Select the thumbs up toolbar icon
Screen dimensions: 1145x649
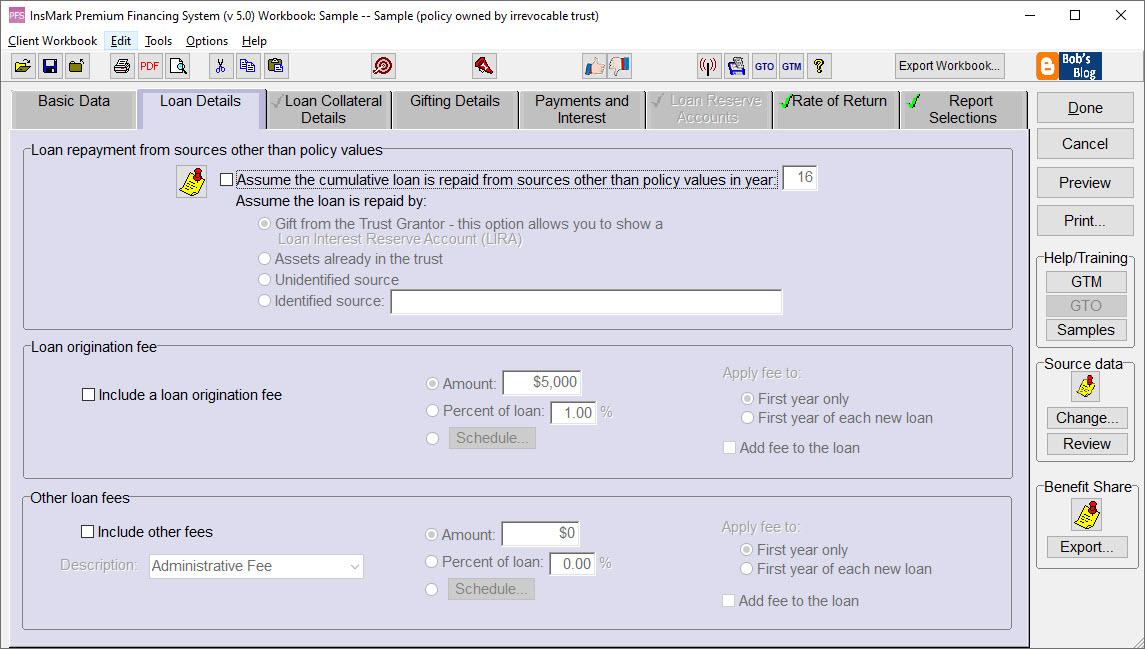click(x=594, y=65)
